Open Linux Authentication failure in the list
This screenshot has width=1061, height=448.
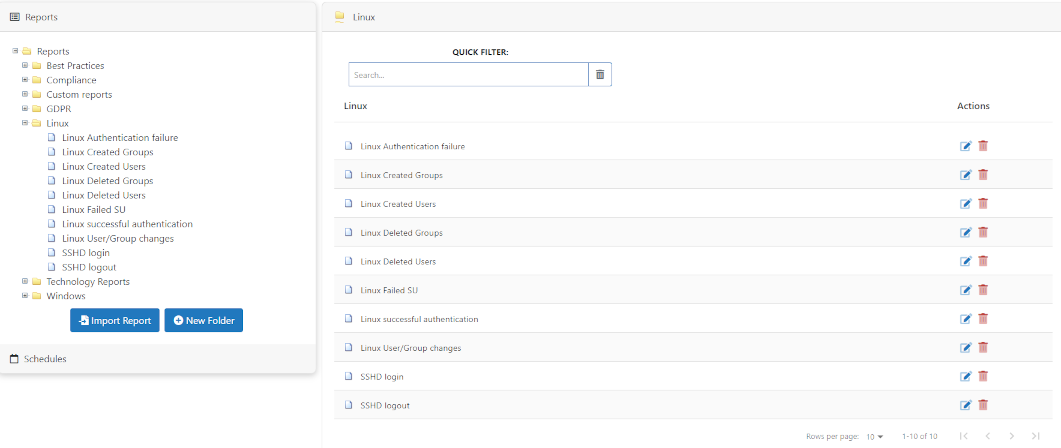tap(413, 146)
